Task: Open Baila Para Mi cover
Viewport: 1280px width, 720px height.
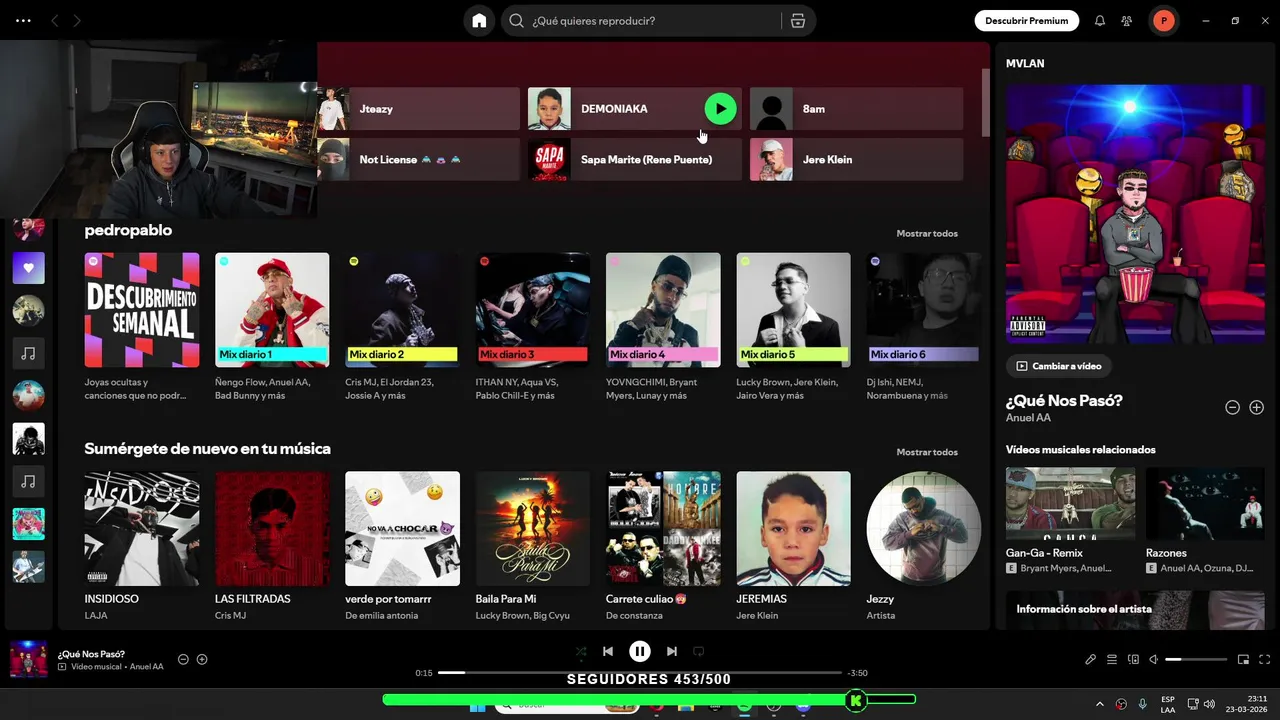Action: click(533, 529)
